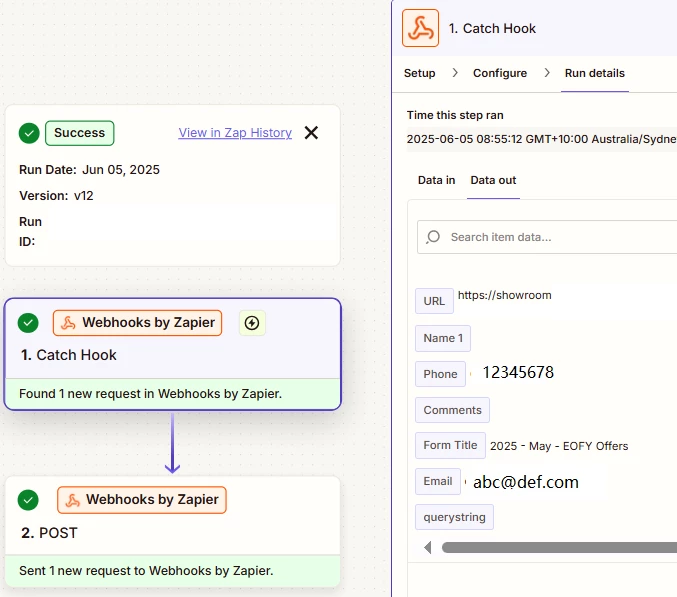The image size is (677, 597).
Task: Click the Search item data field
Action: [547, 237]
